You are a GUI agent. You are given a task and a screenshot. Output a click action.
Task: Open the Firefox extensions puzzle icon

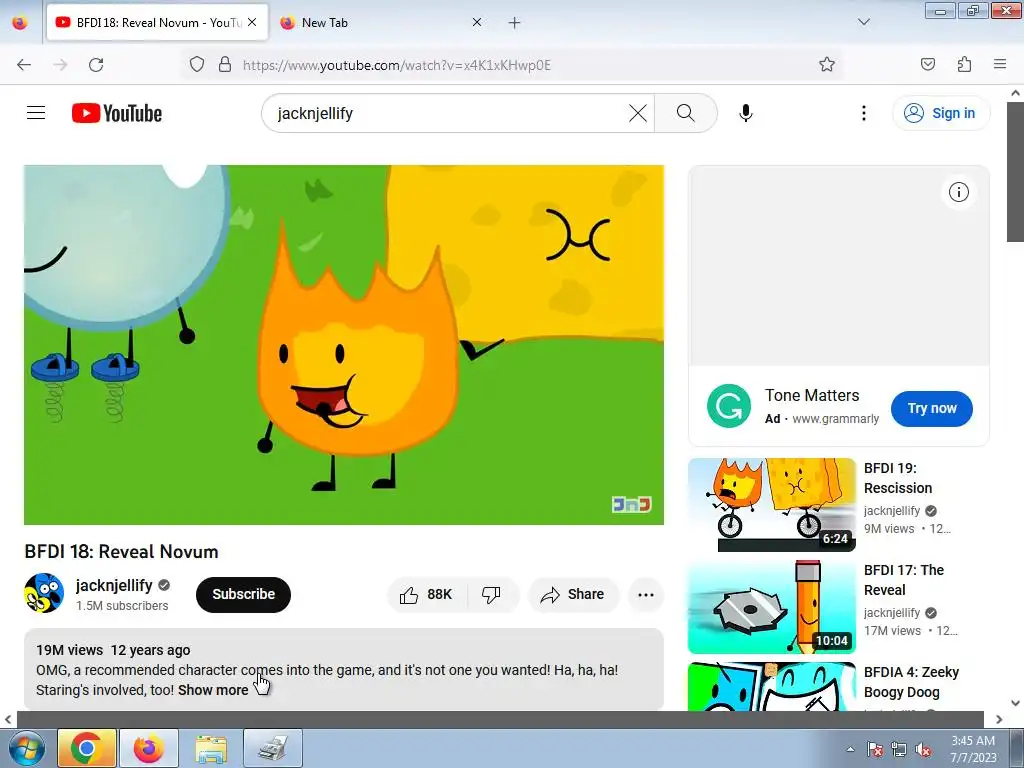click(965, 64)
